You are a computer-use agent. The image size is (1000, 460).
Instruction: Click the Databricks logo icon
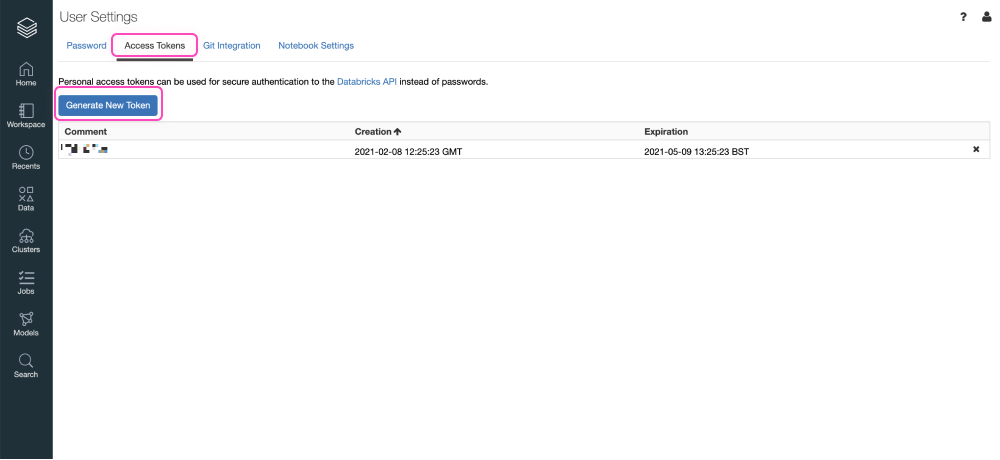pos(26,28)
